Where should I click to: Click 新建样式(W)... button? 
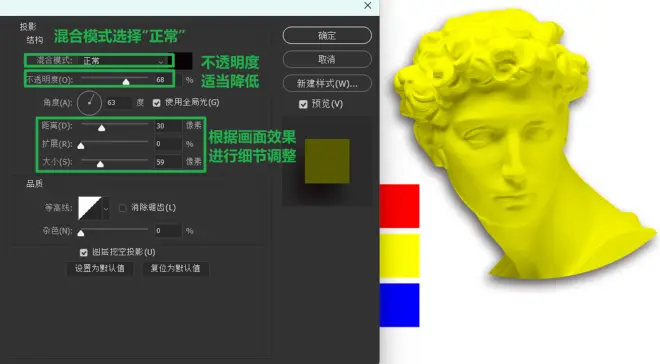pyautogui.click(x=327, y=83)
